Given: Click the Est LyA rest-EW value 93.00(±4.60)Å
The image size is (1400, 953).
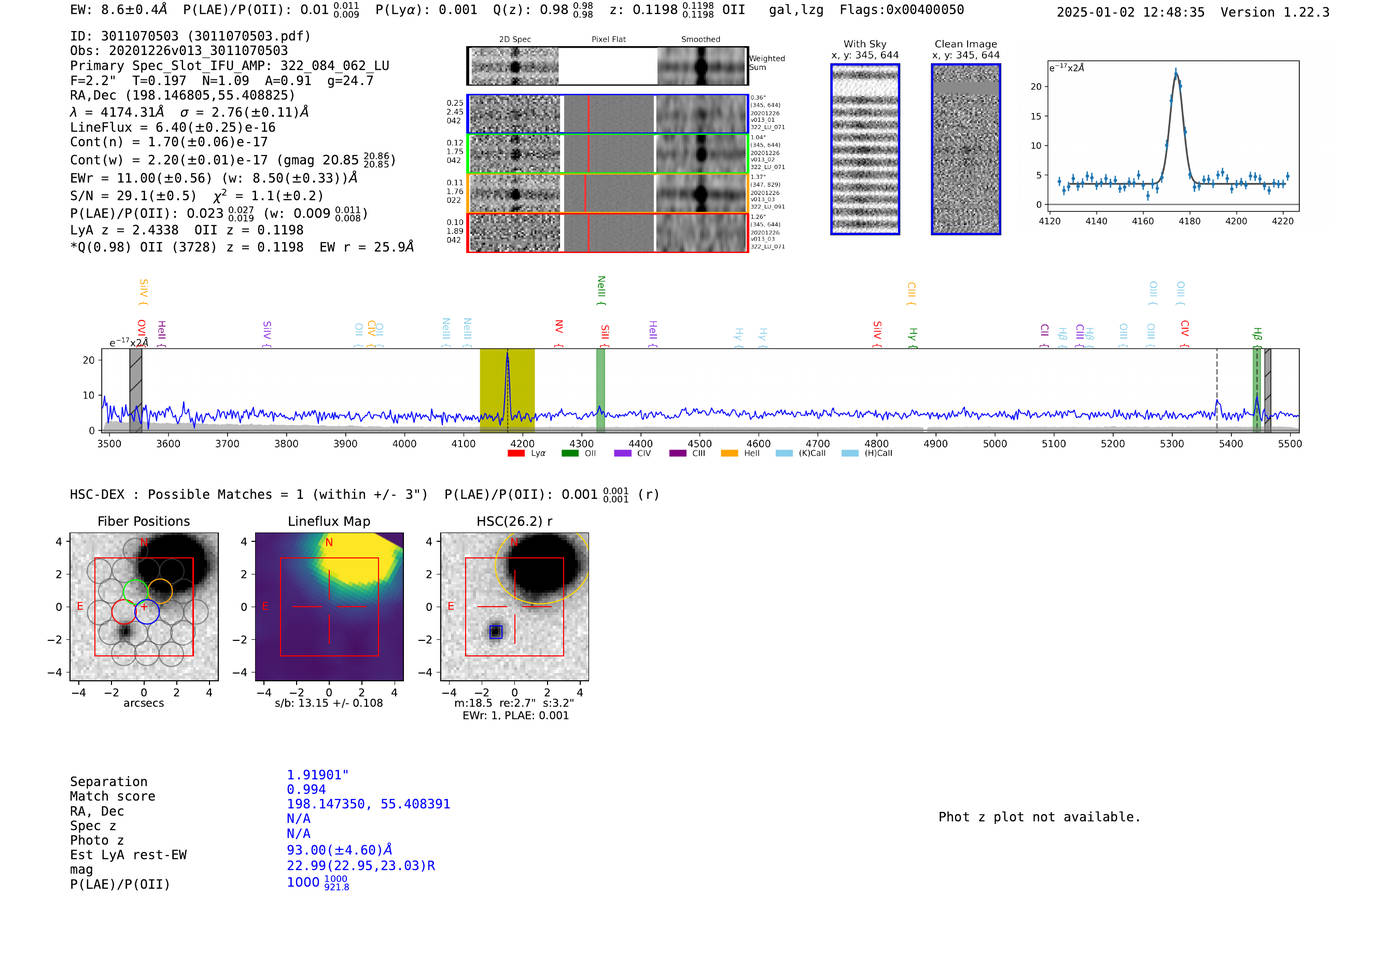Looking at the screenshot, I should pyautogui.click(x=340, y=851).
